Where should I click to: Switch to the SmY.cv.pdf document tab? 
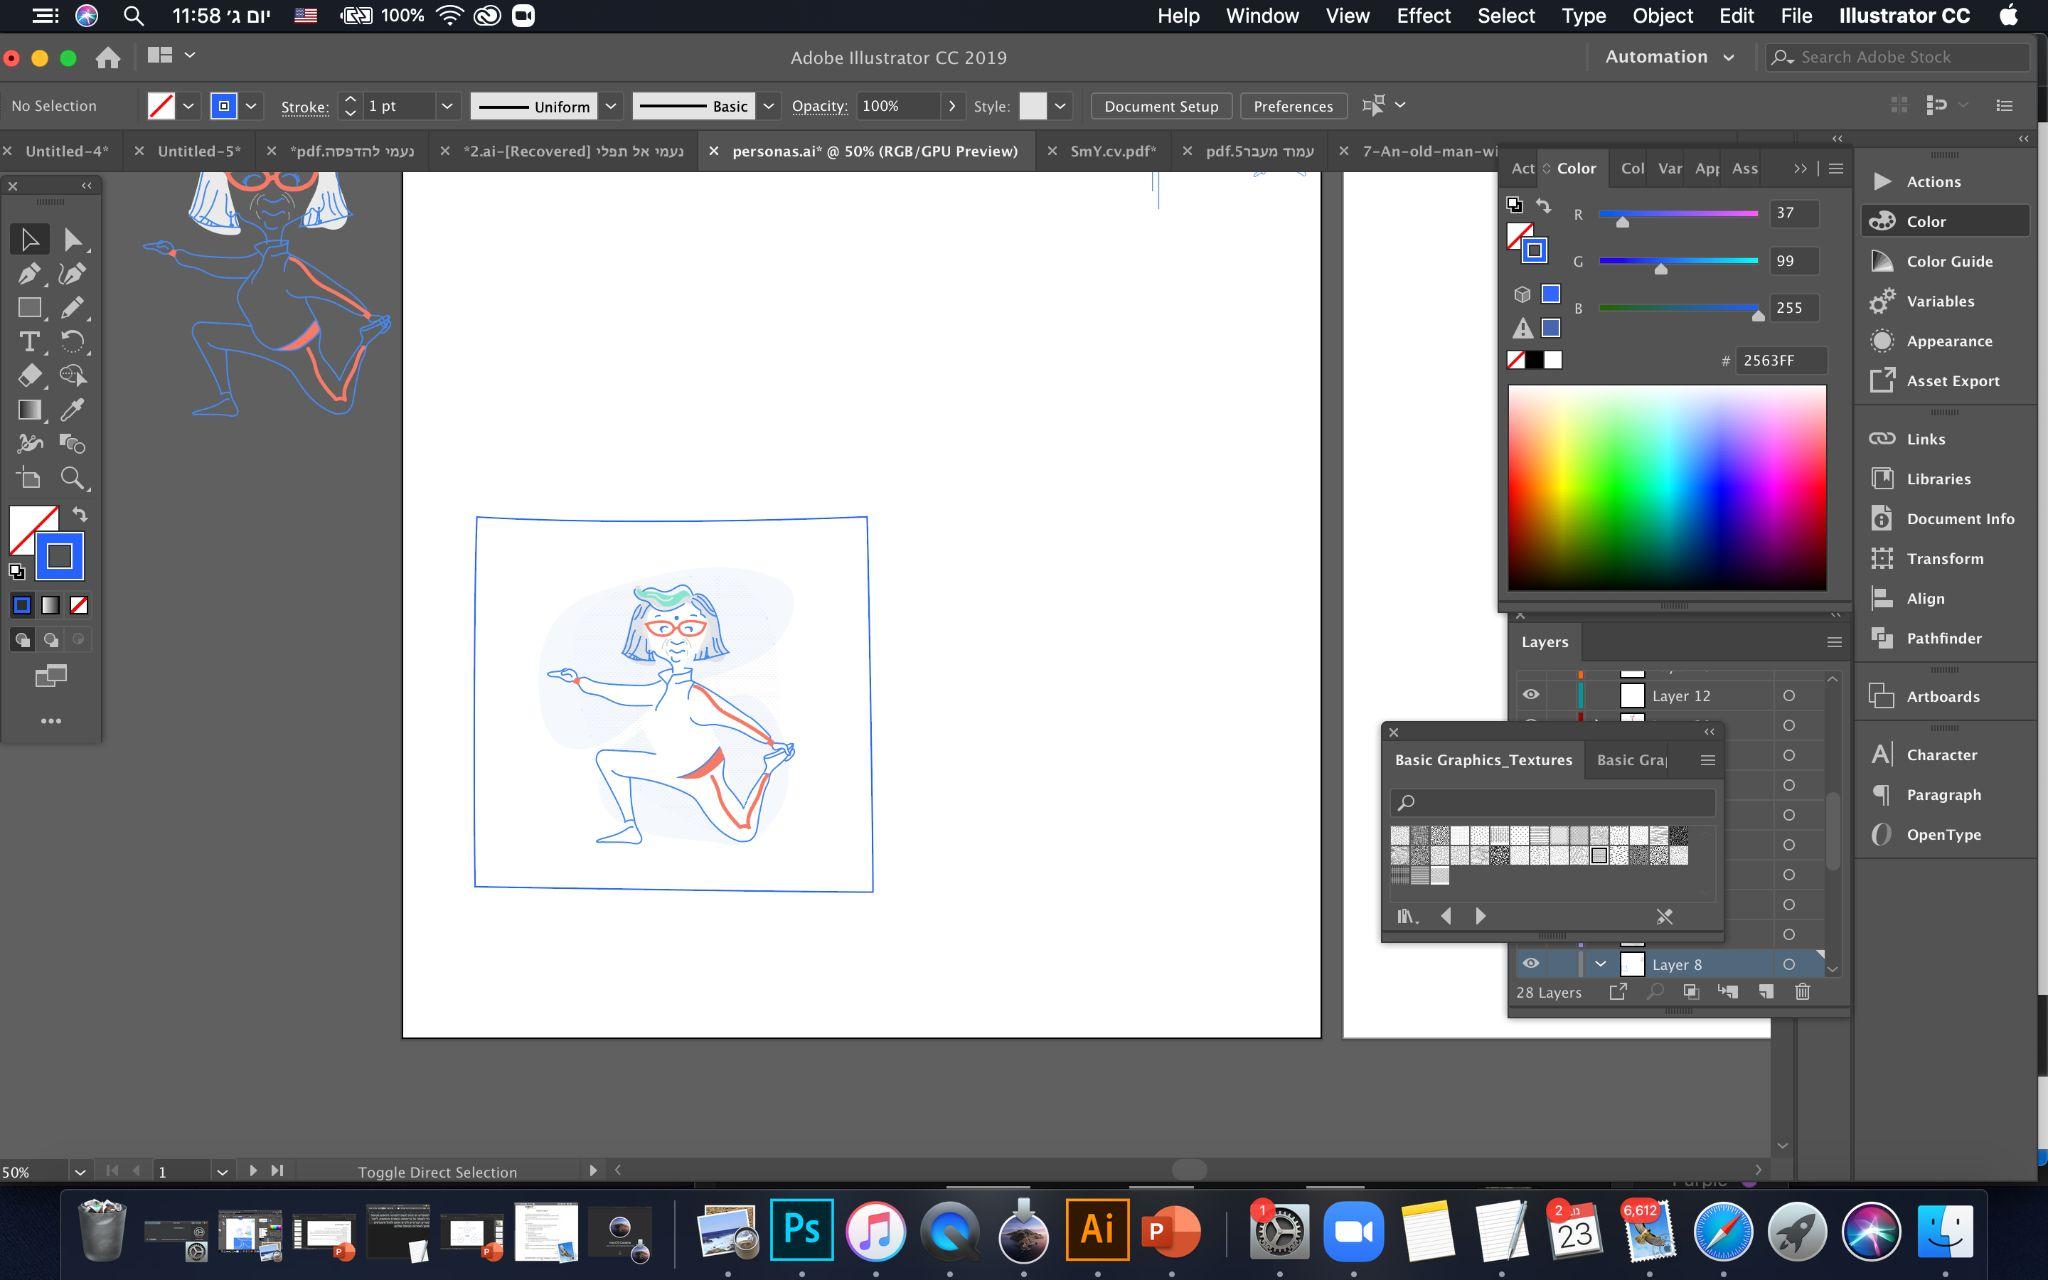click(1112, 151)
